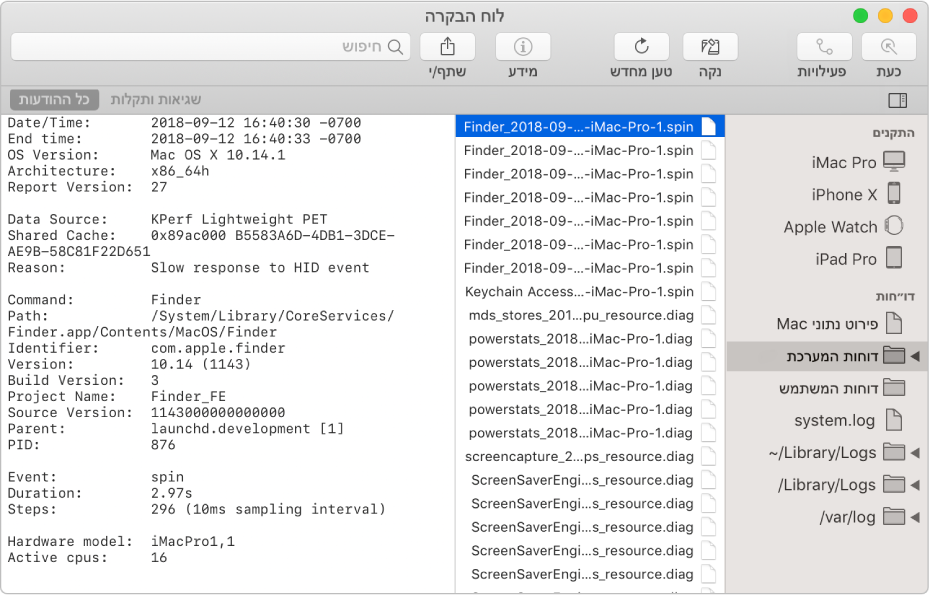
Task: Select iPad Pro device in sidebar
Action: tap(828, 259)
